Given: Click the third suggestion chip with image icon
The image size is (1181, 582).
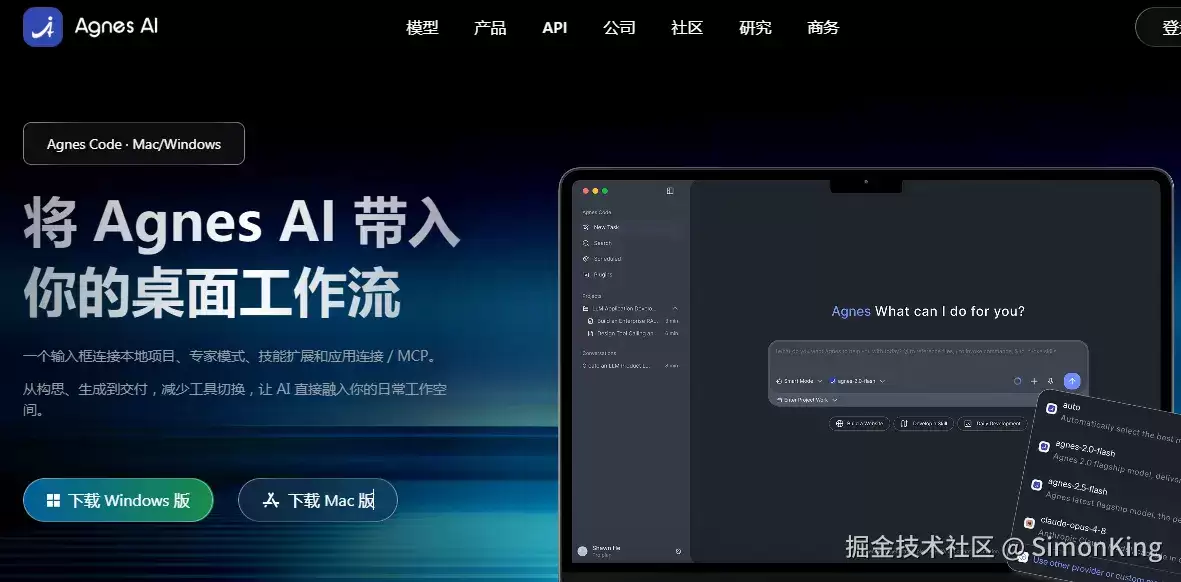Looking at the screenshot, I should [x=992, y=423].
